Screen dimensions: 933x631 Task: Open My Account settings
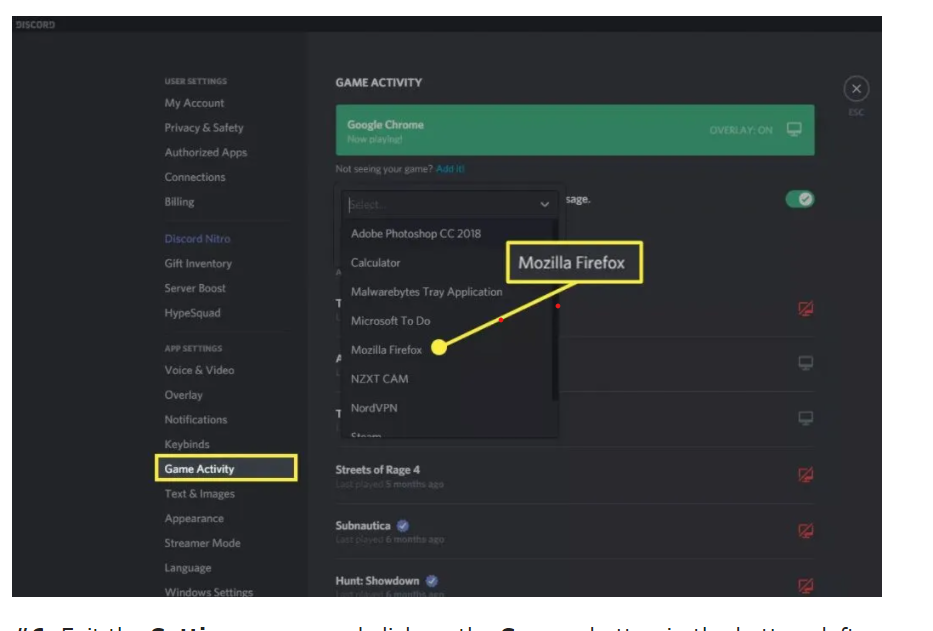(195, 103)
